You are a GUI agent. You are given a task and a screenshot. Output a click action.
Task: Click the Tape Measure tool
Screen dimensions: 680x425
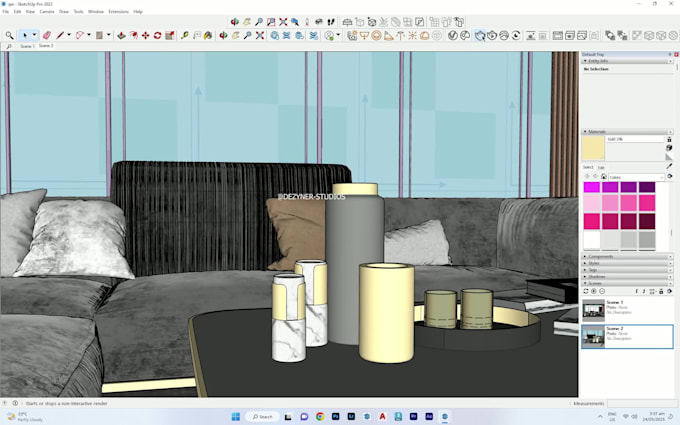click(185, 36)
